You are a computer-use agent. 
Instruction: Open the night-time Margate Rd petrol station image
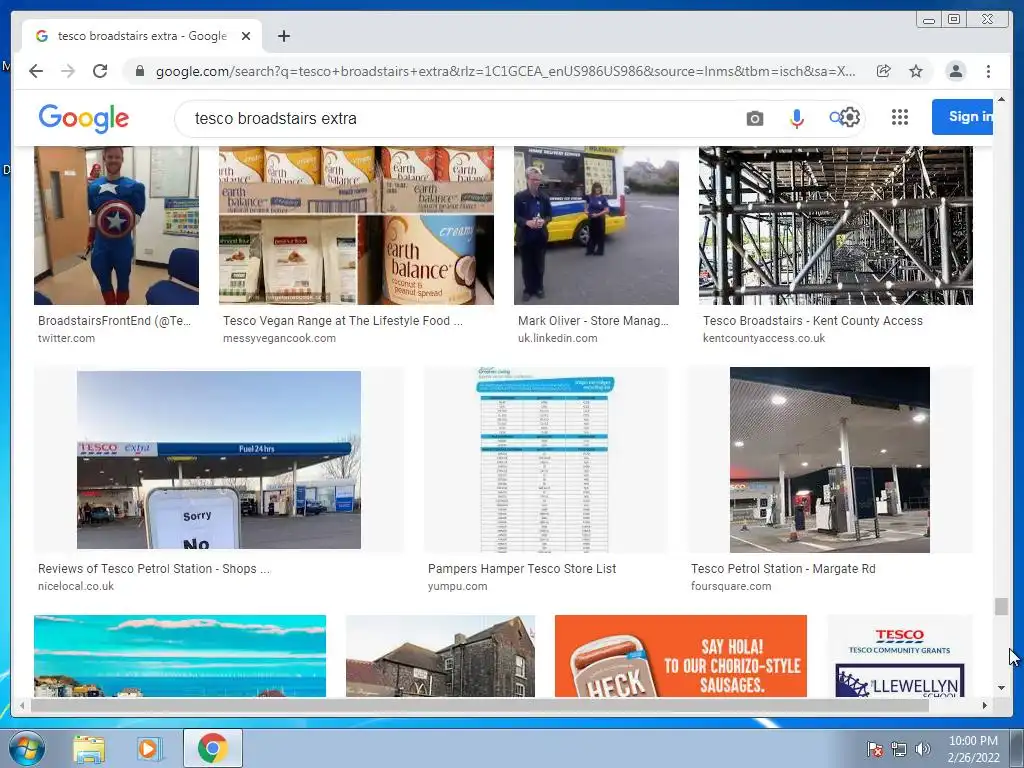(830, 460)
